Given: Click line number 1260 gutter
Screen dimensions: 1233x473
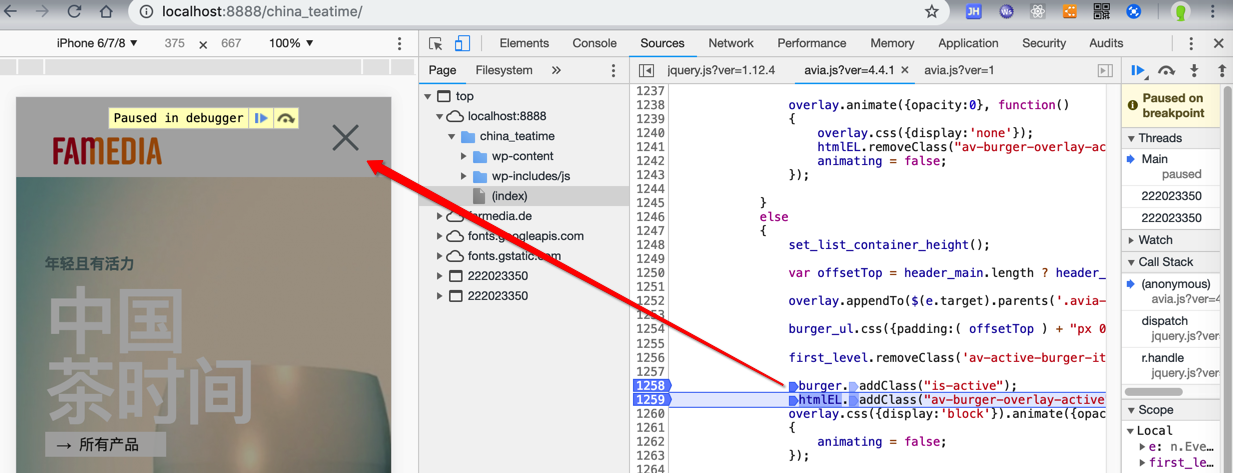Looking at the screenshot, I should pyautogui.click(x=650, y=414).
